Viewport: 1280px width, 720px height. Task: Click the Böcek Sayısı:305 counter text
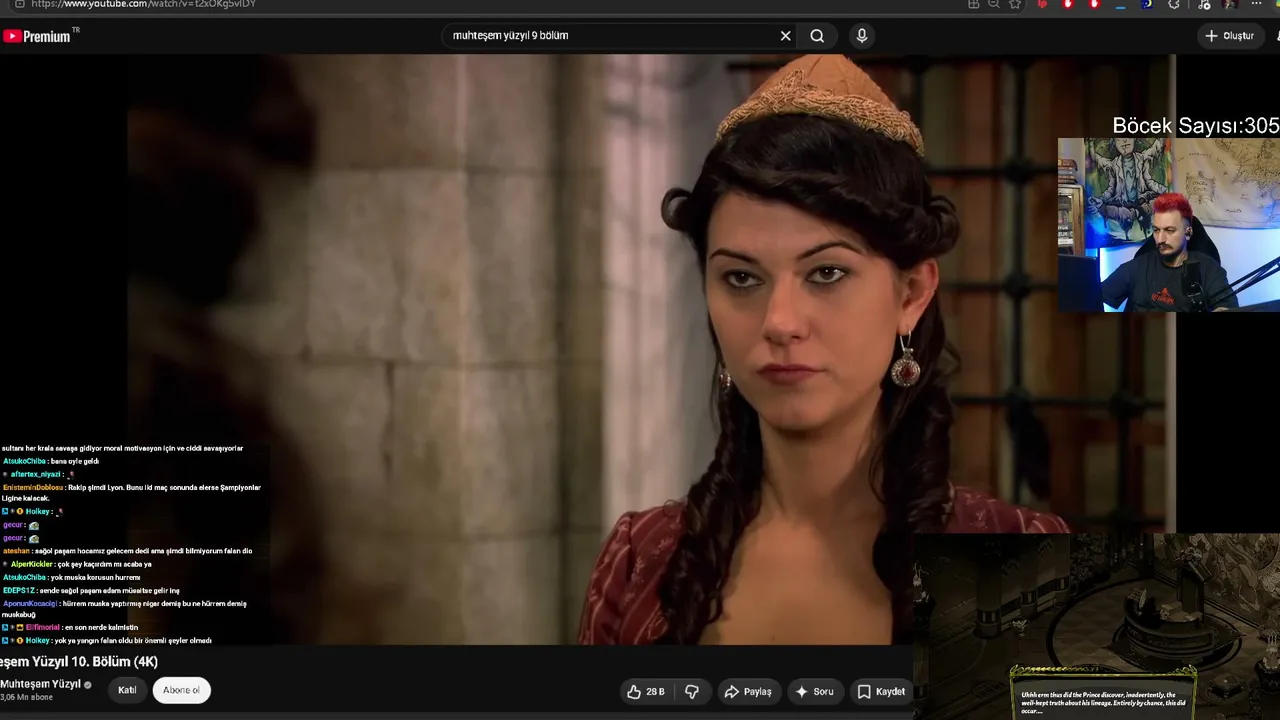[x=1196, y=126]
